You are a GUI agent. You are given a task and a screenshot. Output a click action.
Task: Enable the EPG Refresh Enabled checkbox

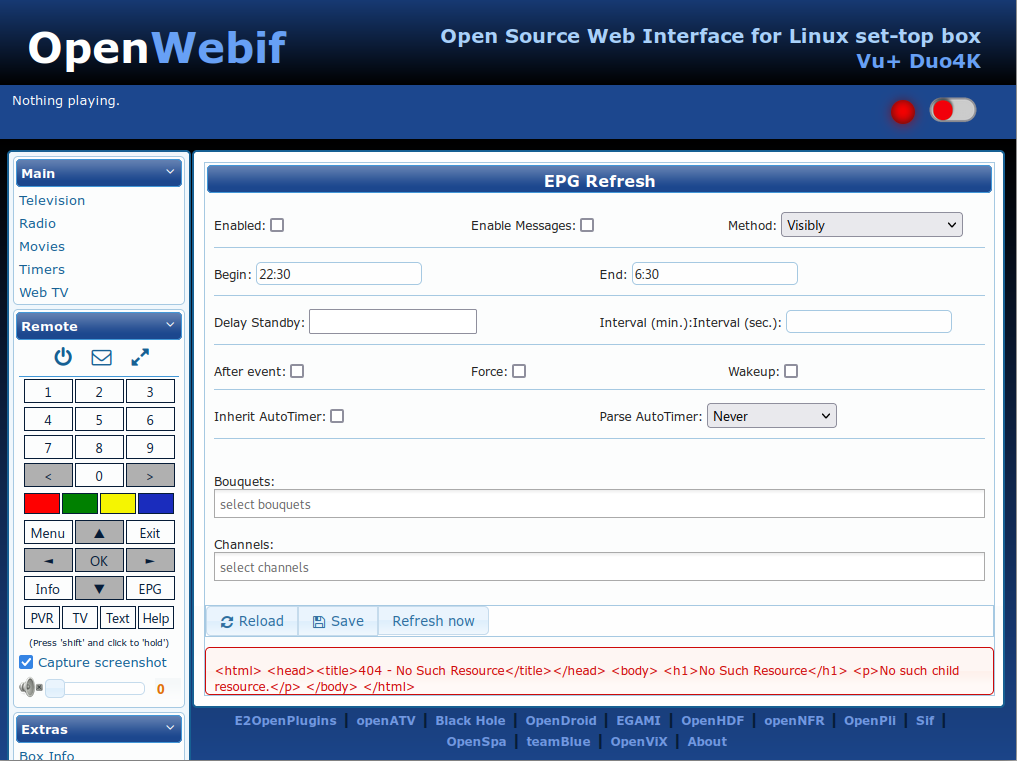(x=277, y=225)
